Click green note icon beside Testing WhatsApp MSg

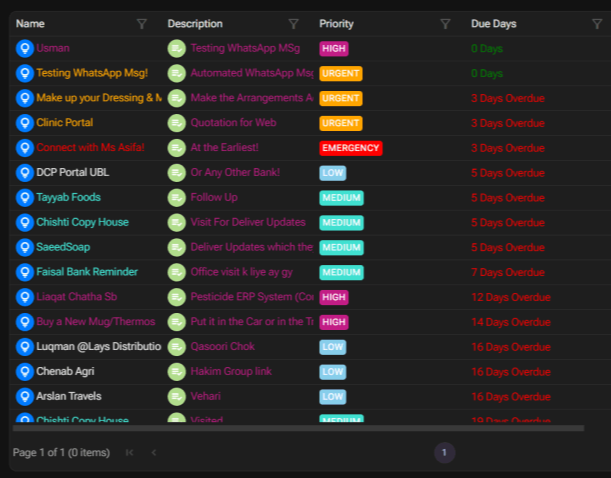(x=177, y=48)
